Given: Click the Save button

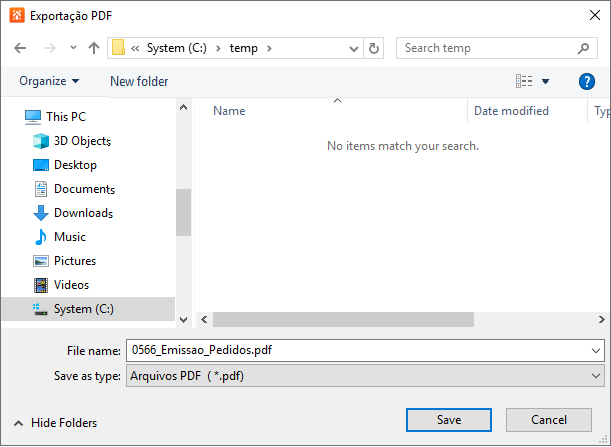Looking at the screenshot, I should pyautogui.click(x=449, y=420).
